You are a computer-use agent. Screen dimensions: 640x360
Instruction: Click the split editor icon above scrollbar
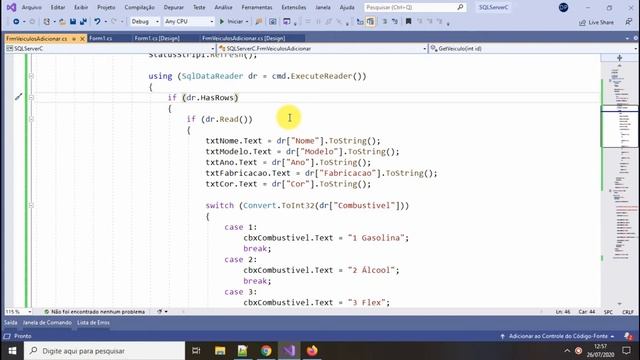coord(620,58)
